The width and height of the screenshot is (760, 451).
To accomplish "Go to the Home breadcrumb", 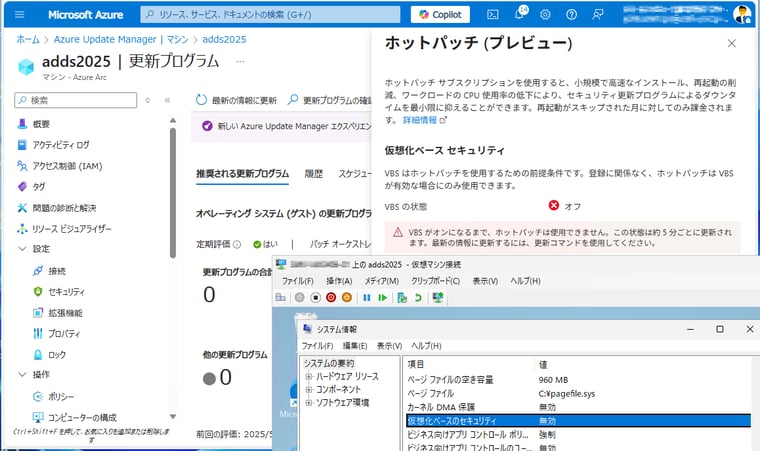I will click(x=28, y=39).
